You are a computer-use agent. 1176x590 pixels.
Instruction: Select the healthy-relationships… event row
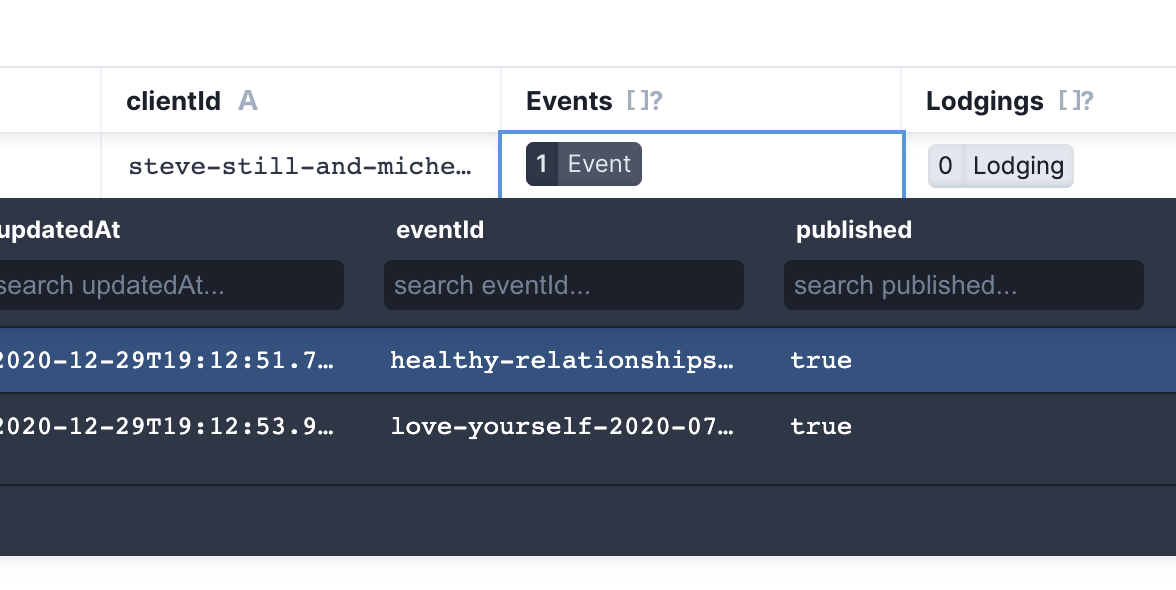pyautogui.click(x=588, y=360)
